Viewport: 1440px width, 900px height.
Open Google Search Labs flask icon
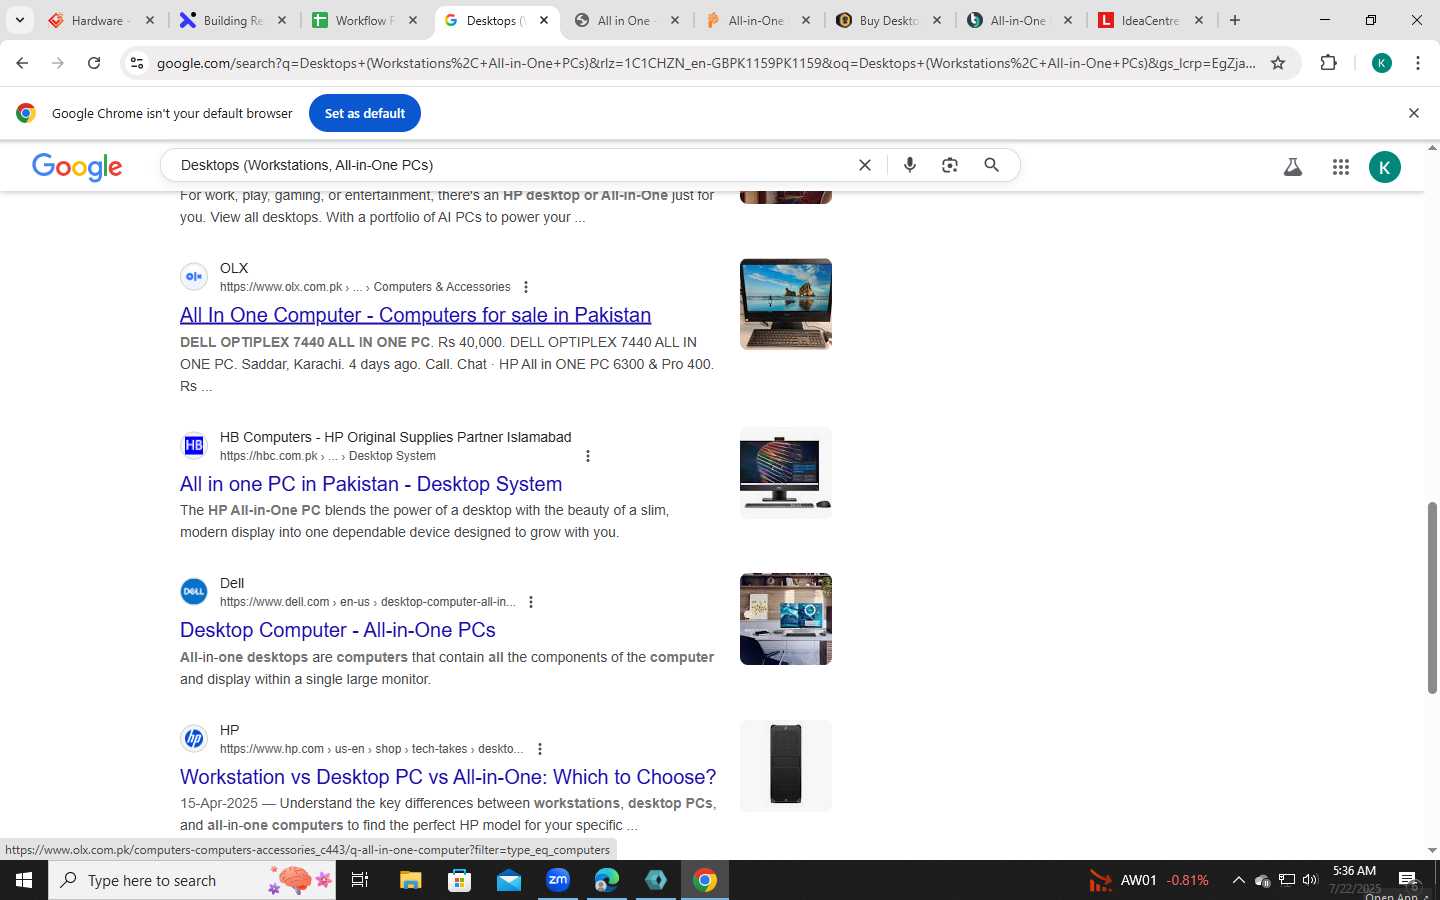point(1293,167)
